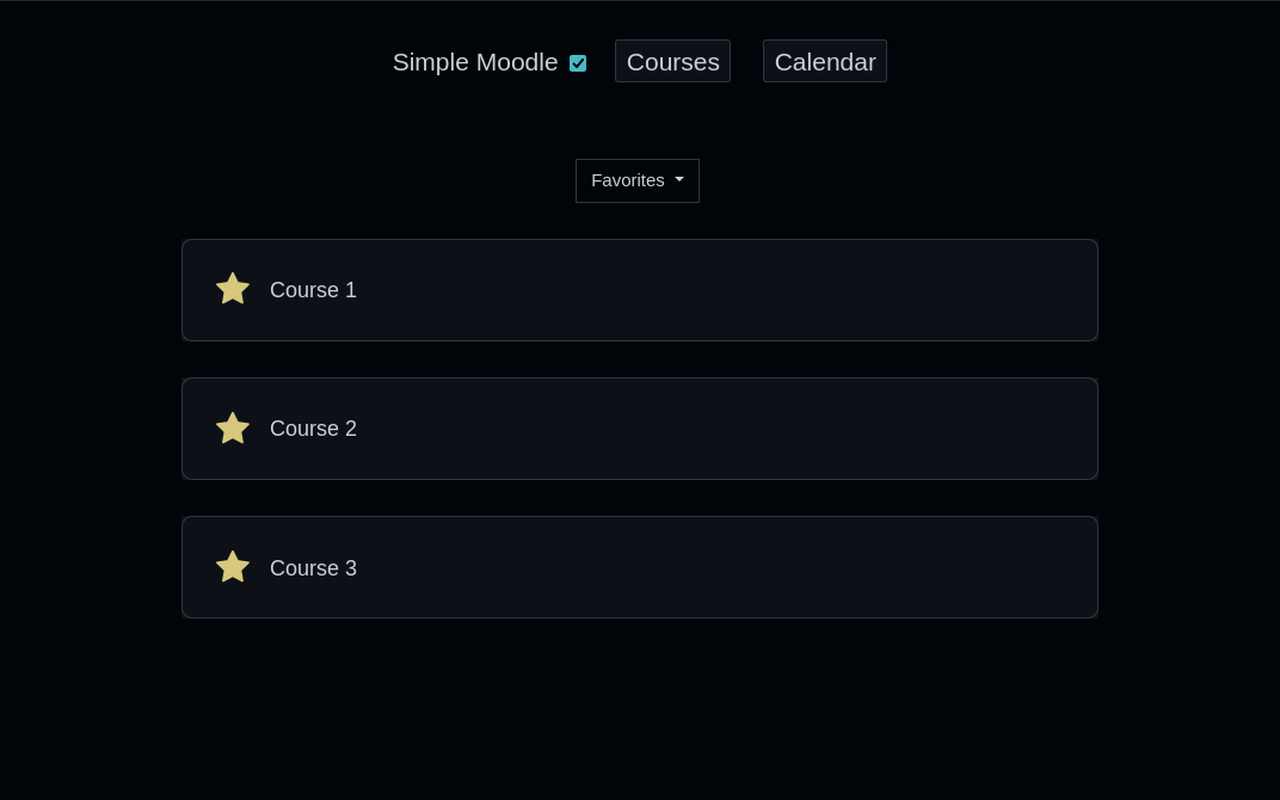Viewport: 1280px width, 800px height.
Task: Click the yellow star on the first course card
Action: (232, 289)
